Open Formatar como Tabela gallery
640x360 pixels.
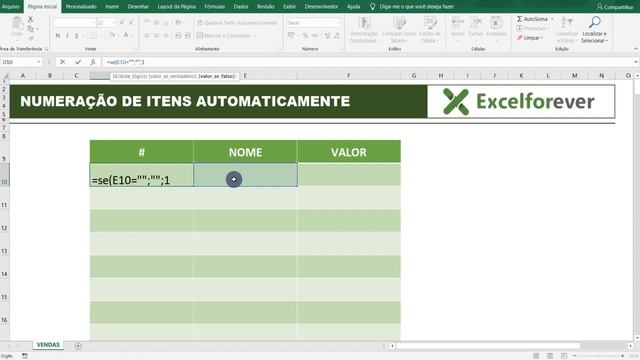coord(399,30)
